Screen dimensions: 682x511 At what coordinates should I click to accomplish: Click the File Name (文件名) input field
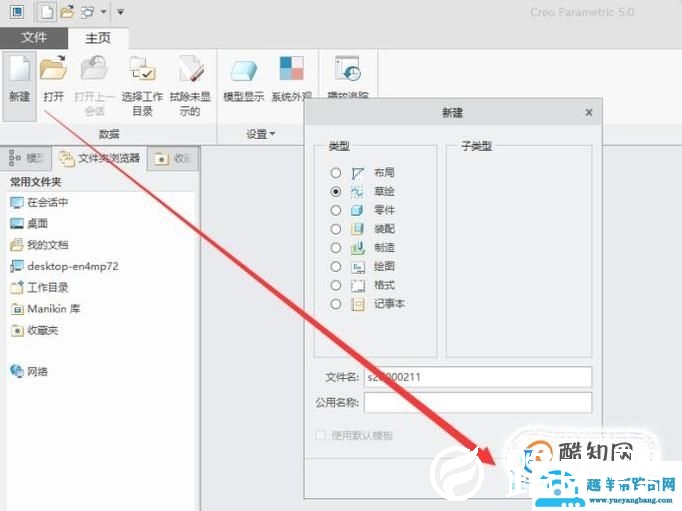(x=478, y=377)
